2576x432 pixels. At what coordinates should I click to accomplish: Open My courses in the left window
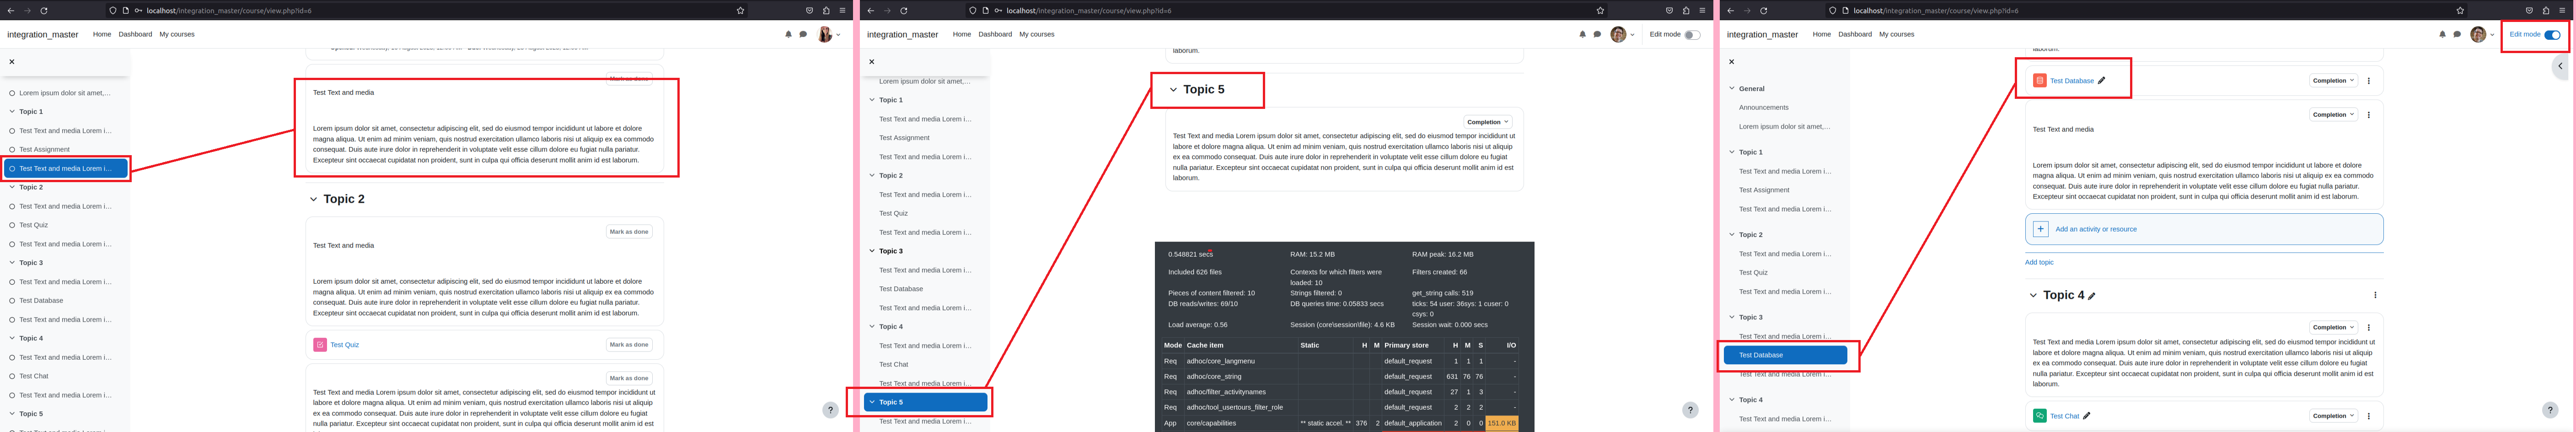[x=177, y=34]
